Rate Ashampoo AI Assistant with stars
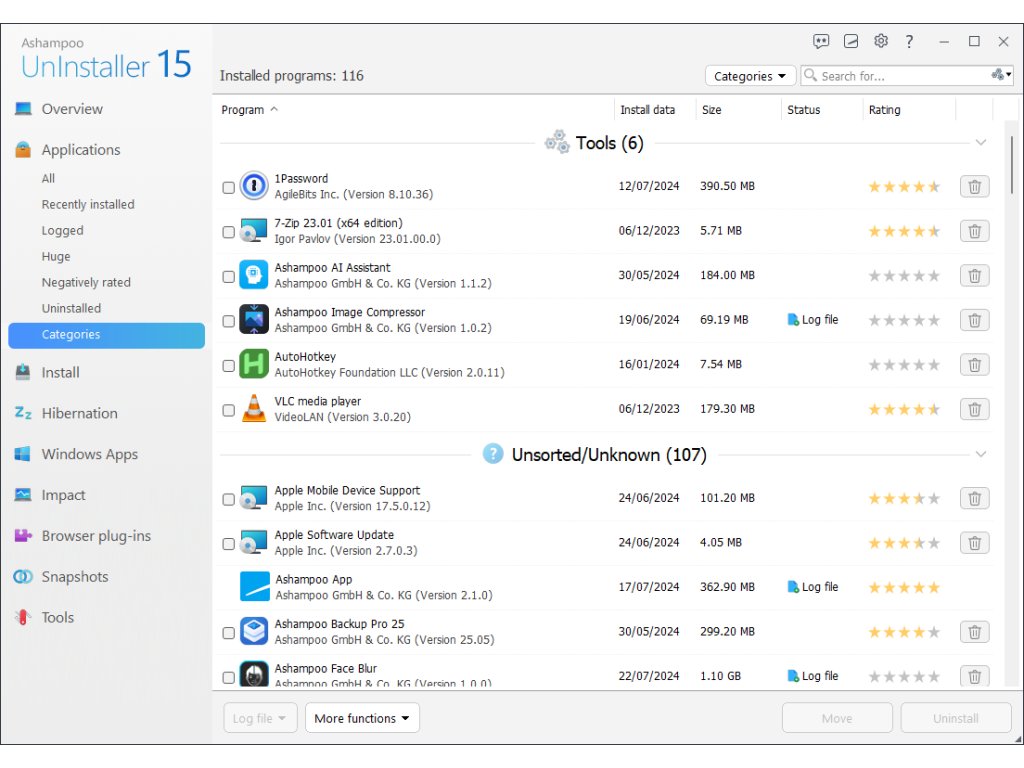Viewport: 1024px width, 768px height. click(x=904, y=276)
